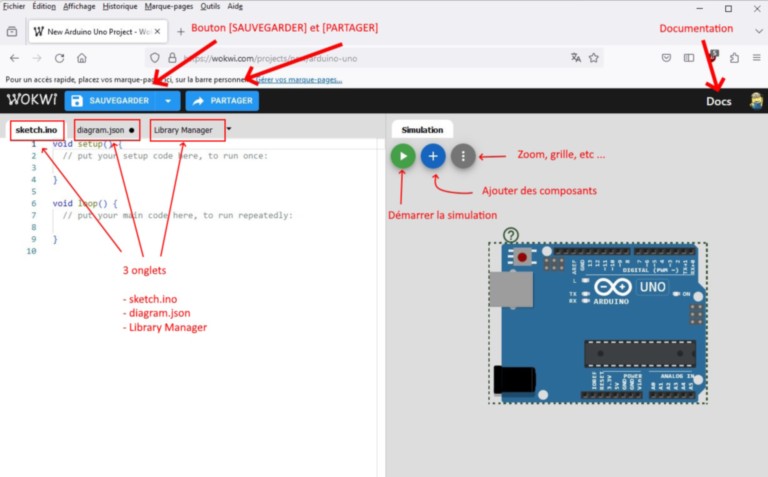Click the shield tracking protection icon
This screenshot has height=477, width=768.
click(x=155, y=58)
